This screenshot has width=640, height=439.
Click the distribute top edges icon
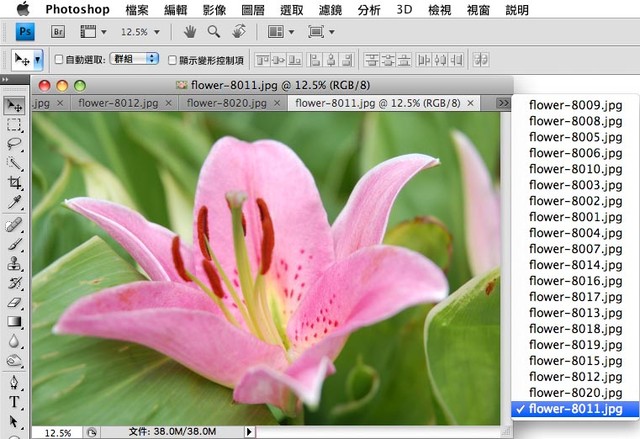(371, 60)
